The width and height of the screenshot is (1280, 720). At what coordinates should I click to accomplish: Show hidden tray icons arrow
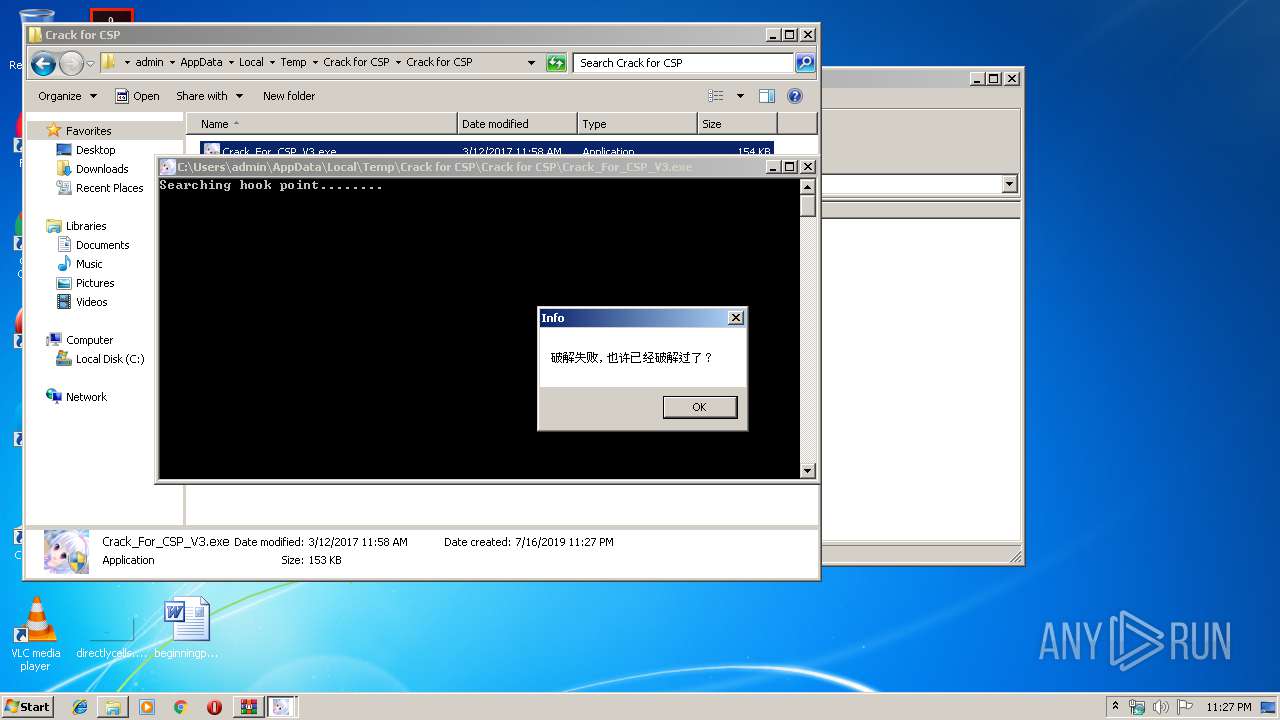pos(1115,706)
